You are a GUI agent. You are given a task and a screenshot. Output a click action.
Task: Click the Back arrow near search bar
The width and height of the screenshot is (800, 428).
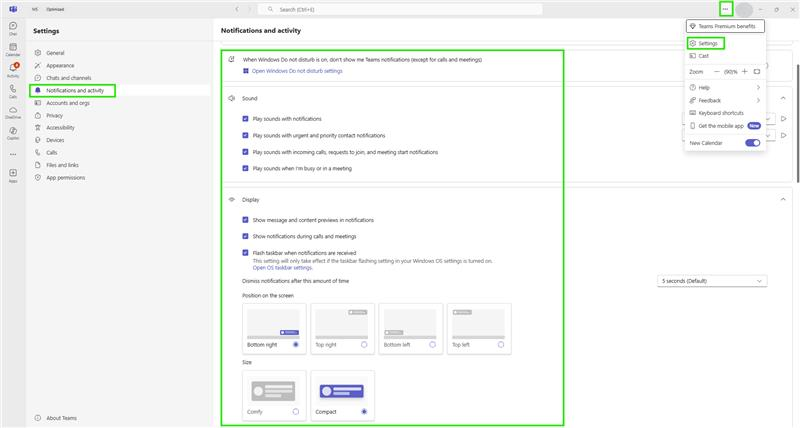point(237,9)
